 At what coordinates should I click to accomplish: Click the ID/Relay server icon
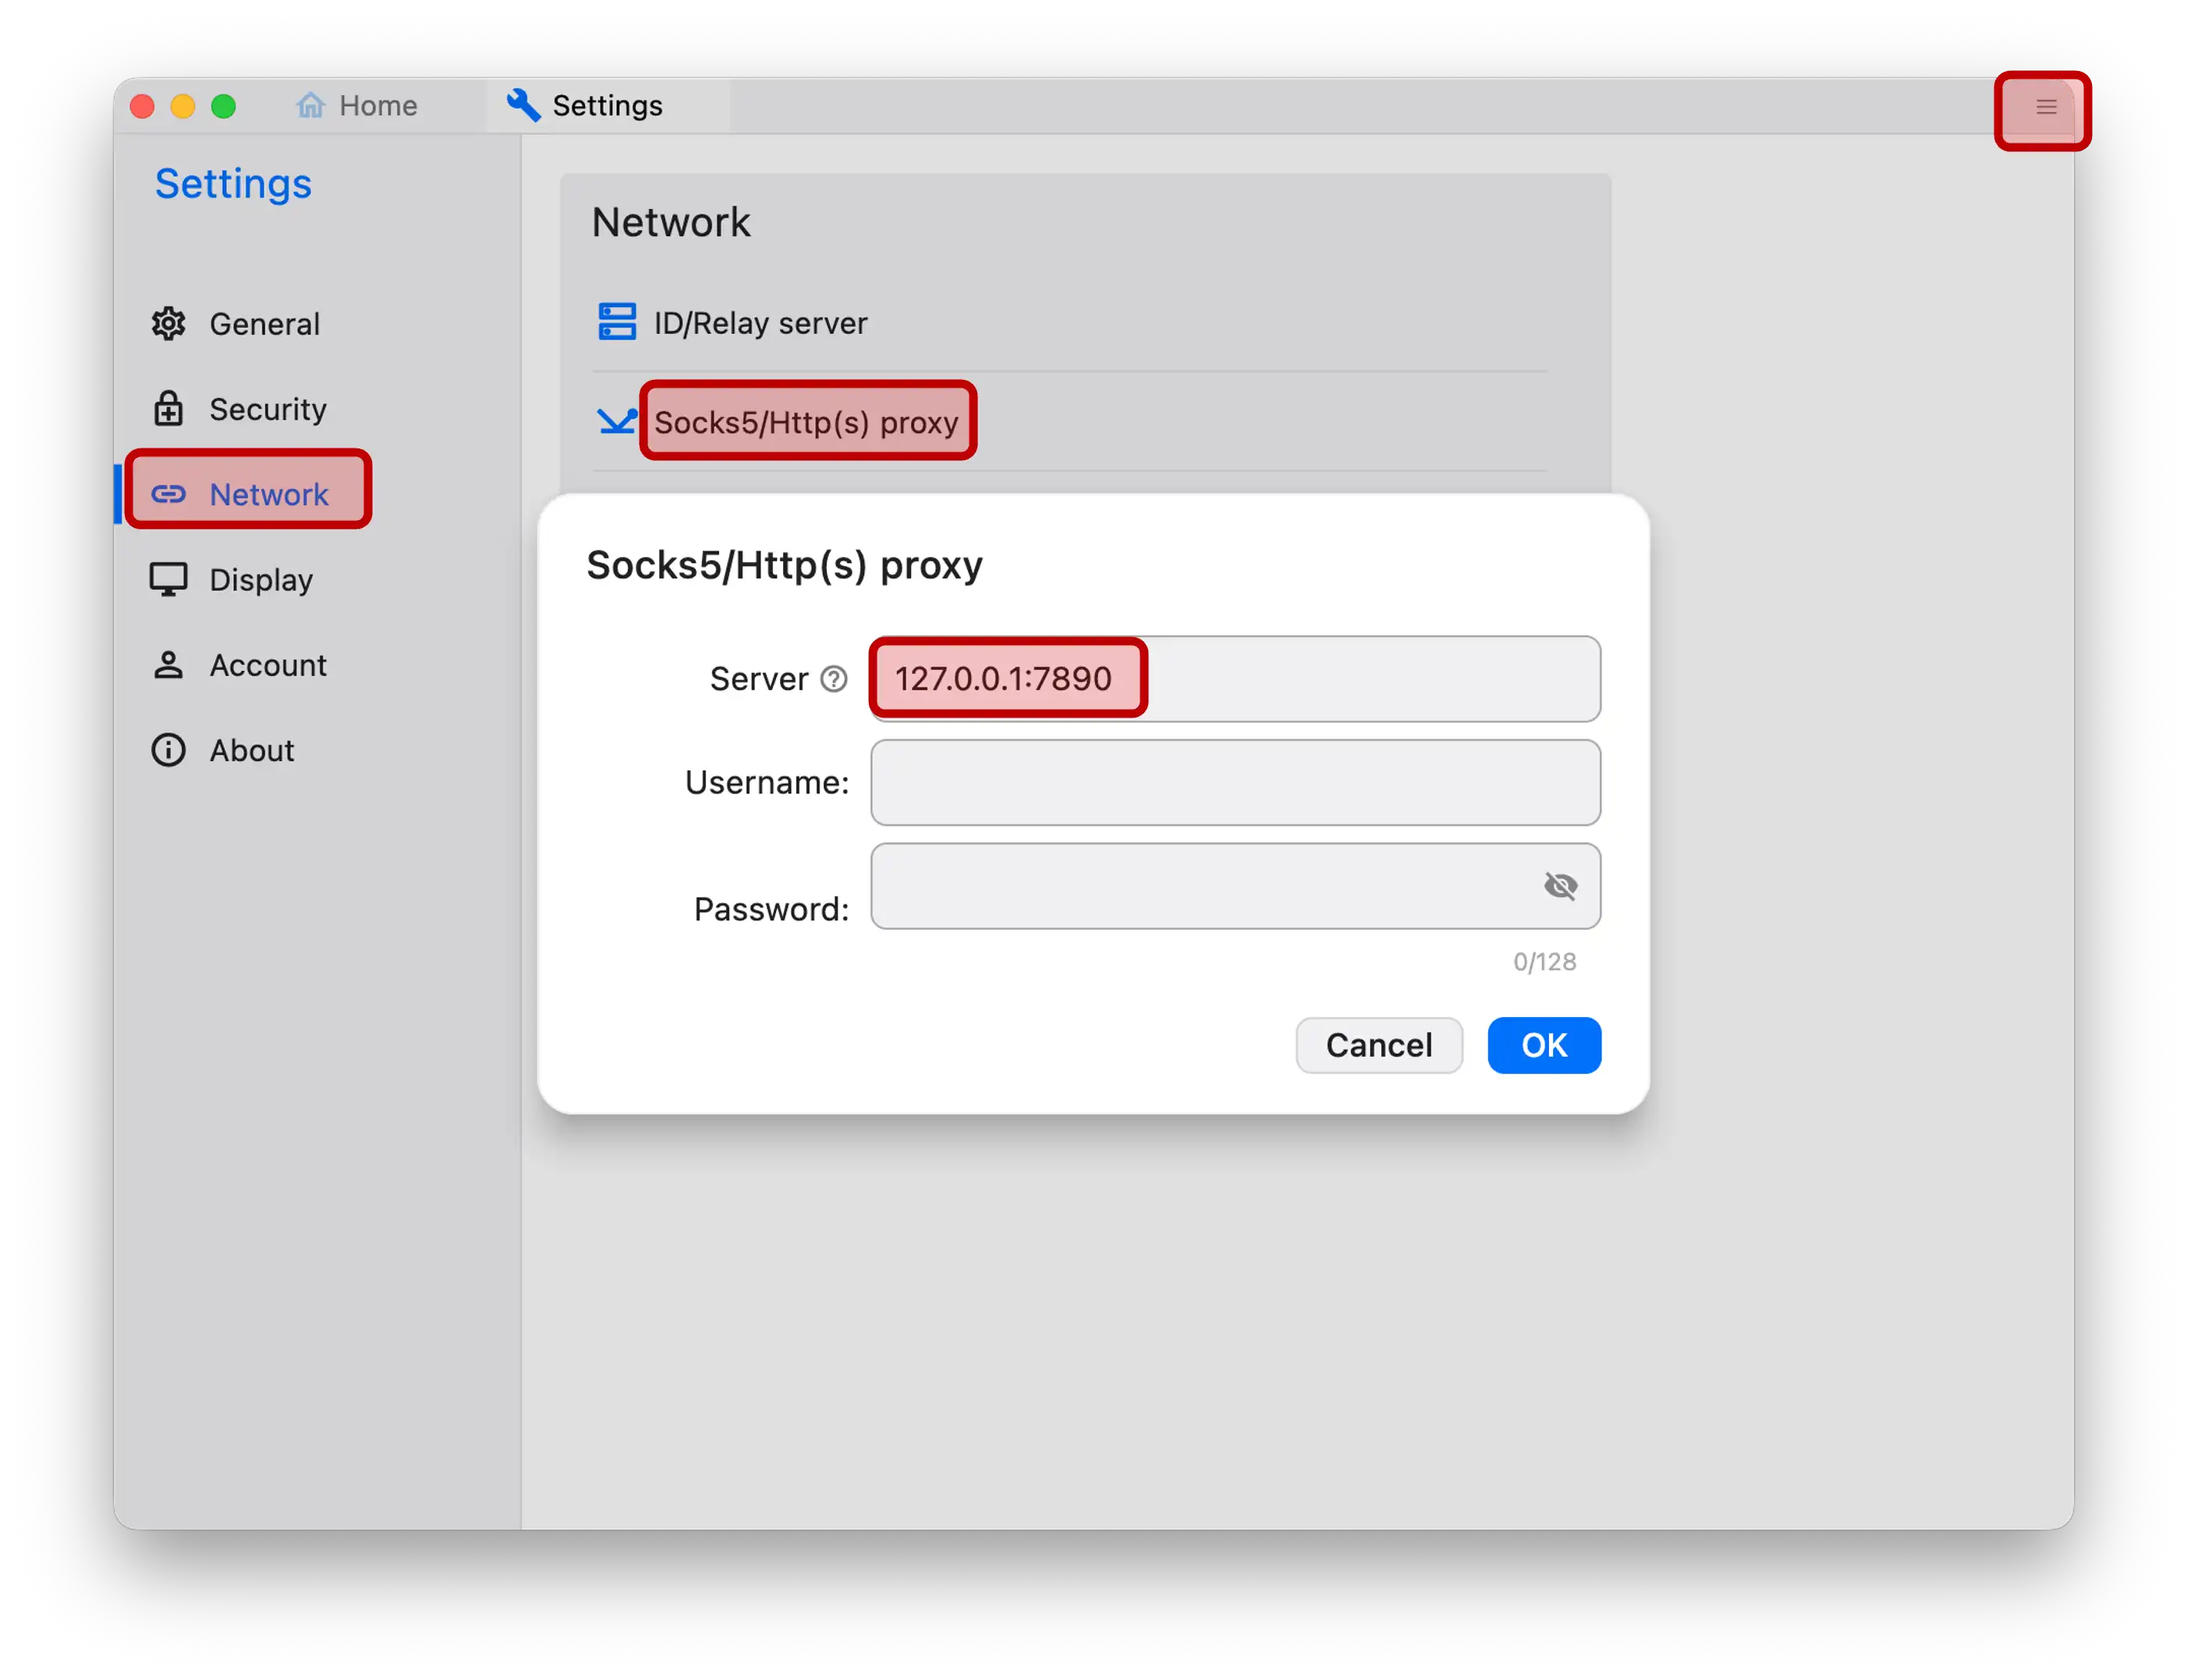tap(617, 322)
